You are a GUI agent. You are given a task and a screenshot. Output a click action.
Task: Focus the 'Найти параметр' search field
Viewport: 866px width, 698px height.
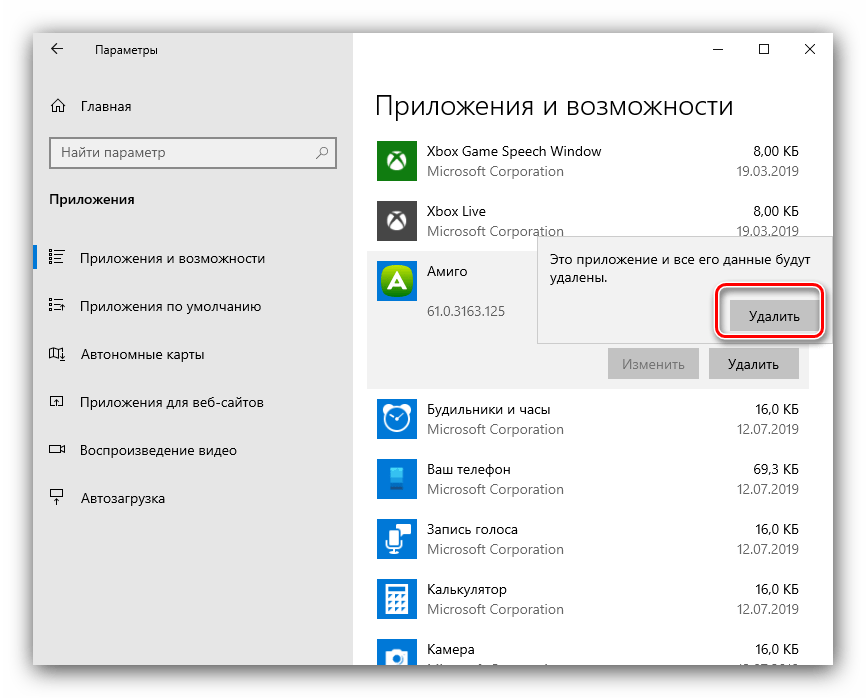click(x=180, y=153)
